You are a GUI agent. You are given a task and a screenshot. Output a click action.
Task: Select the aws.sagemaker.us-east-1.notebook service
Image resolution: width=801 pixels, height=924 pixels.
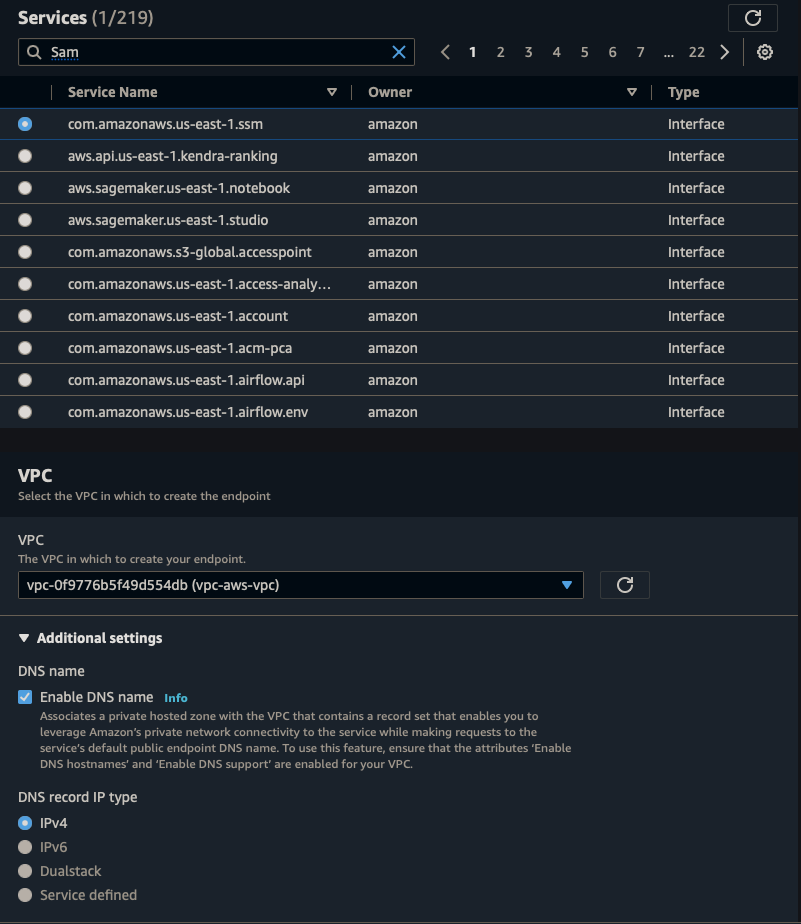tap(24, 188)
